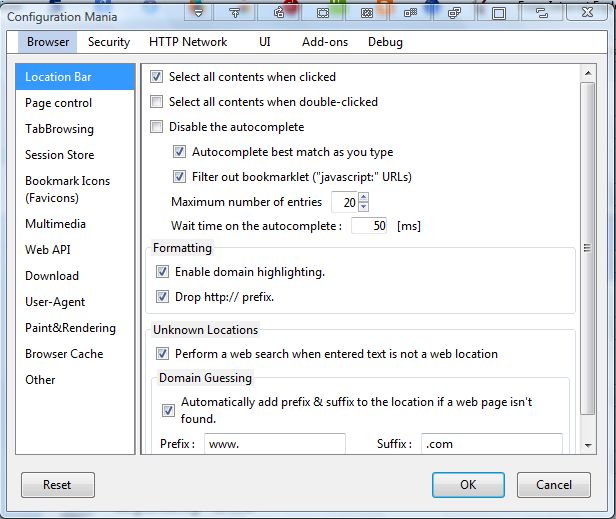The width and height of the screenshot is (616, 519).
Task: Click the Wait time on autocomplete field
Action: coord(369,226)
